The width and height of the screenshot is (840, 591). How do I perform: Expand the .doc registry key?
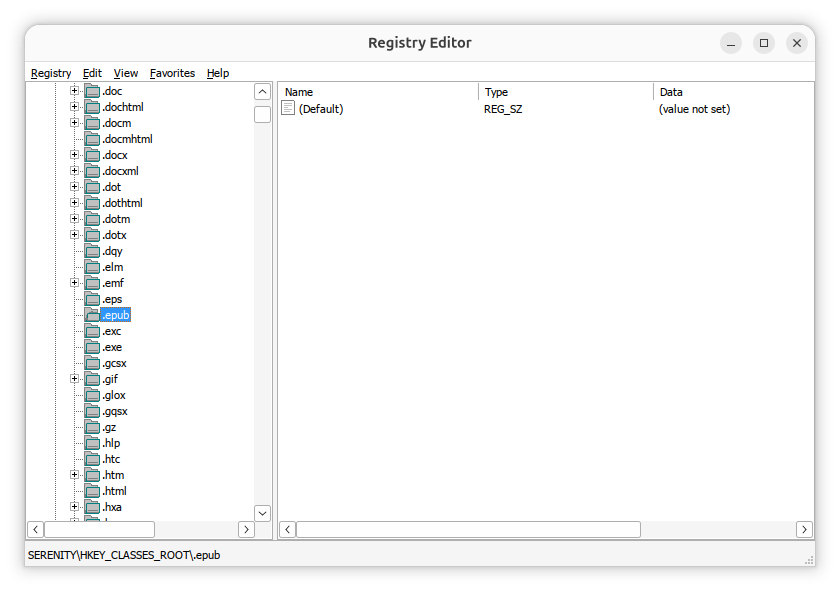pos(74,91)
